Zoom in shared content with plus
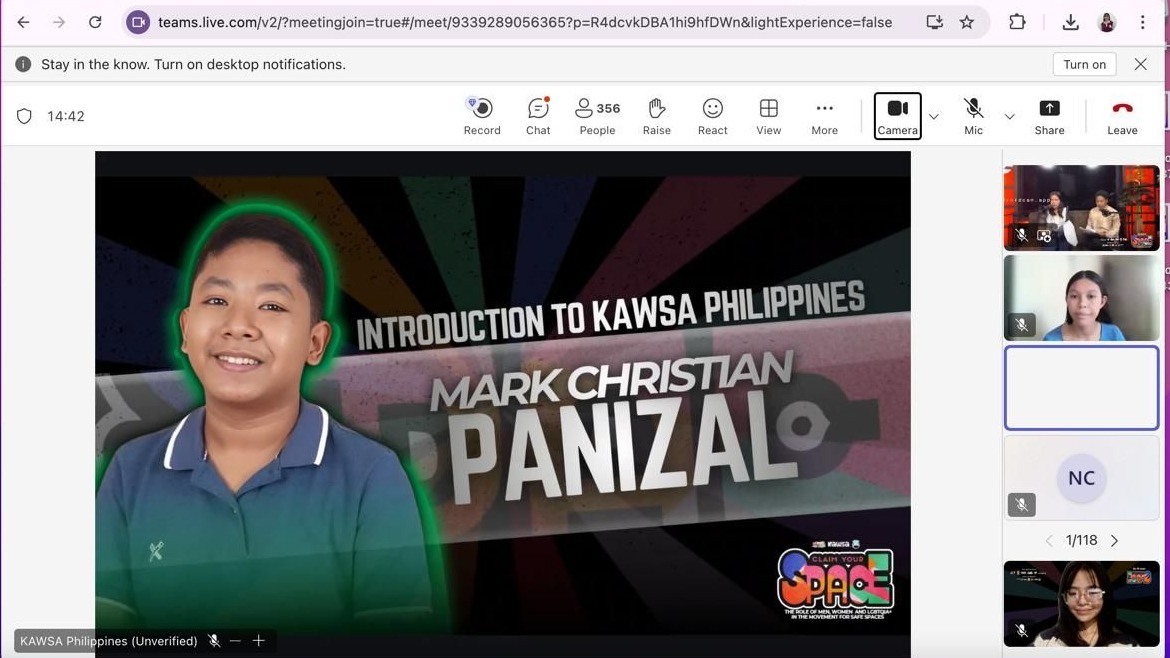Image resolution: width=1170 pixels, height=658 pixels. point(258,641)
